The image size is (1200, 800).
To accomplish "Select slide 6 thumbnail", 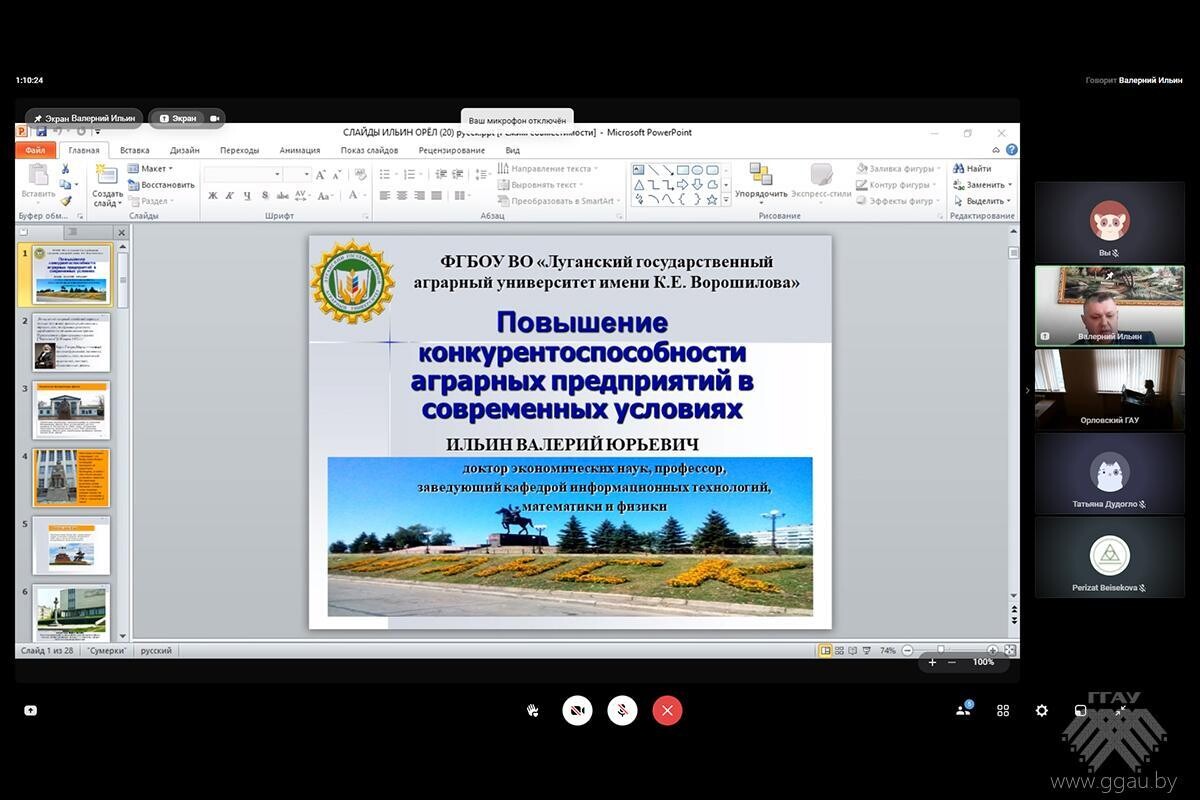I will pos(71,612).
